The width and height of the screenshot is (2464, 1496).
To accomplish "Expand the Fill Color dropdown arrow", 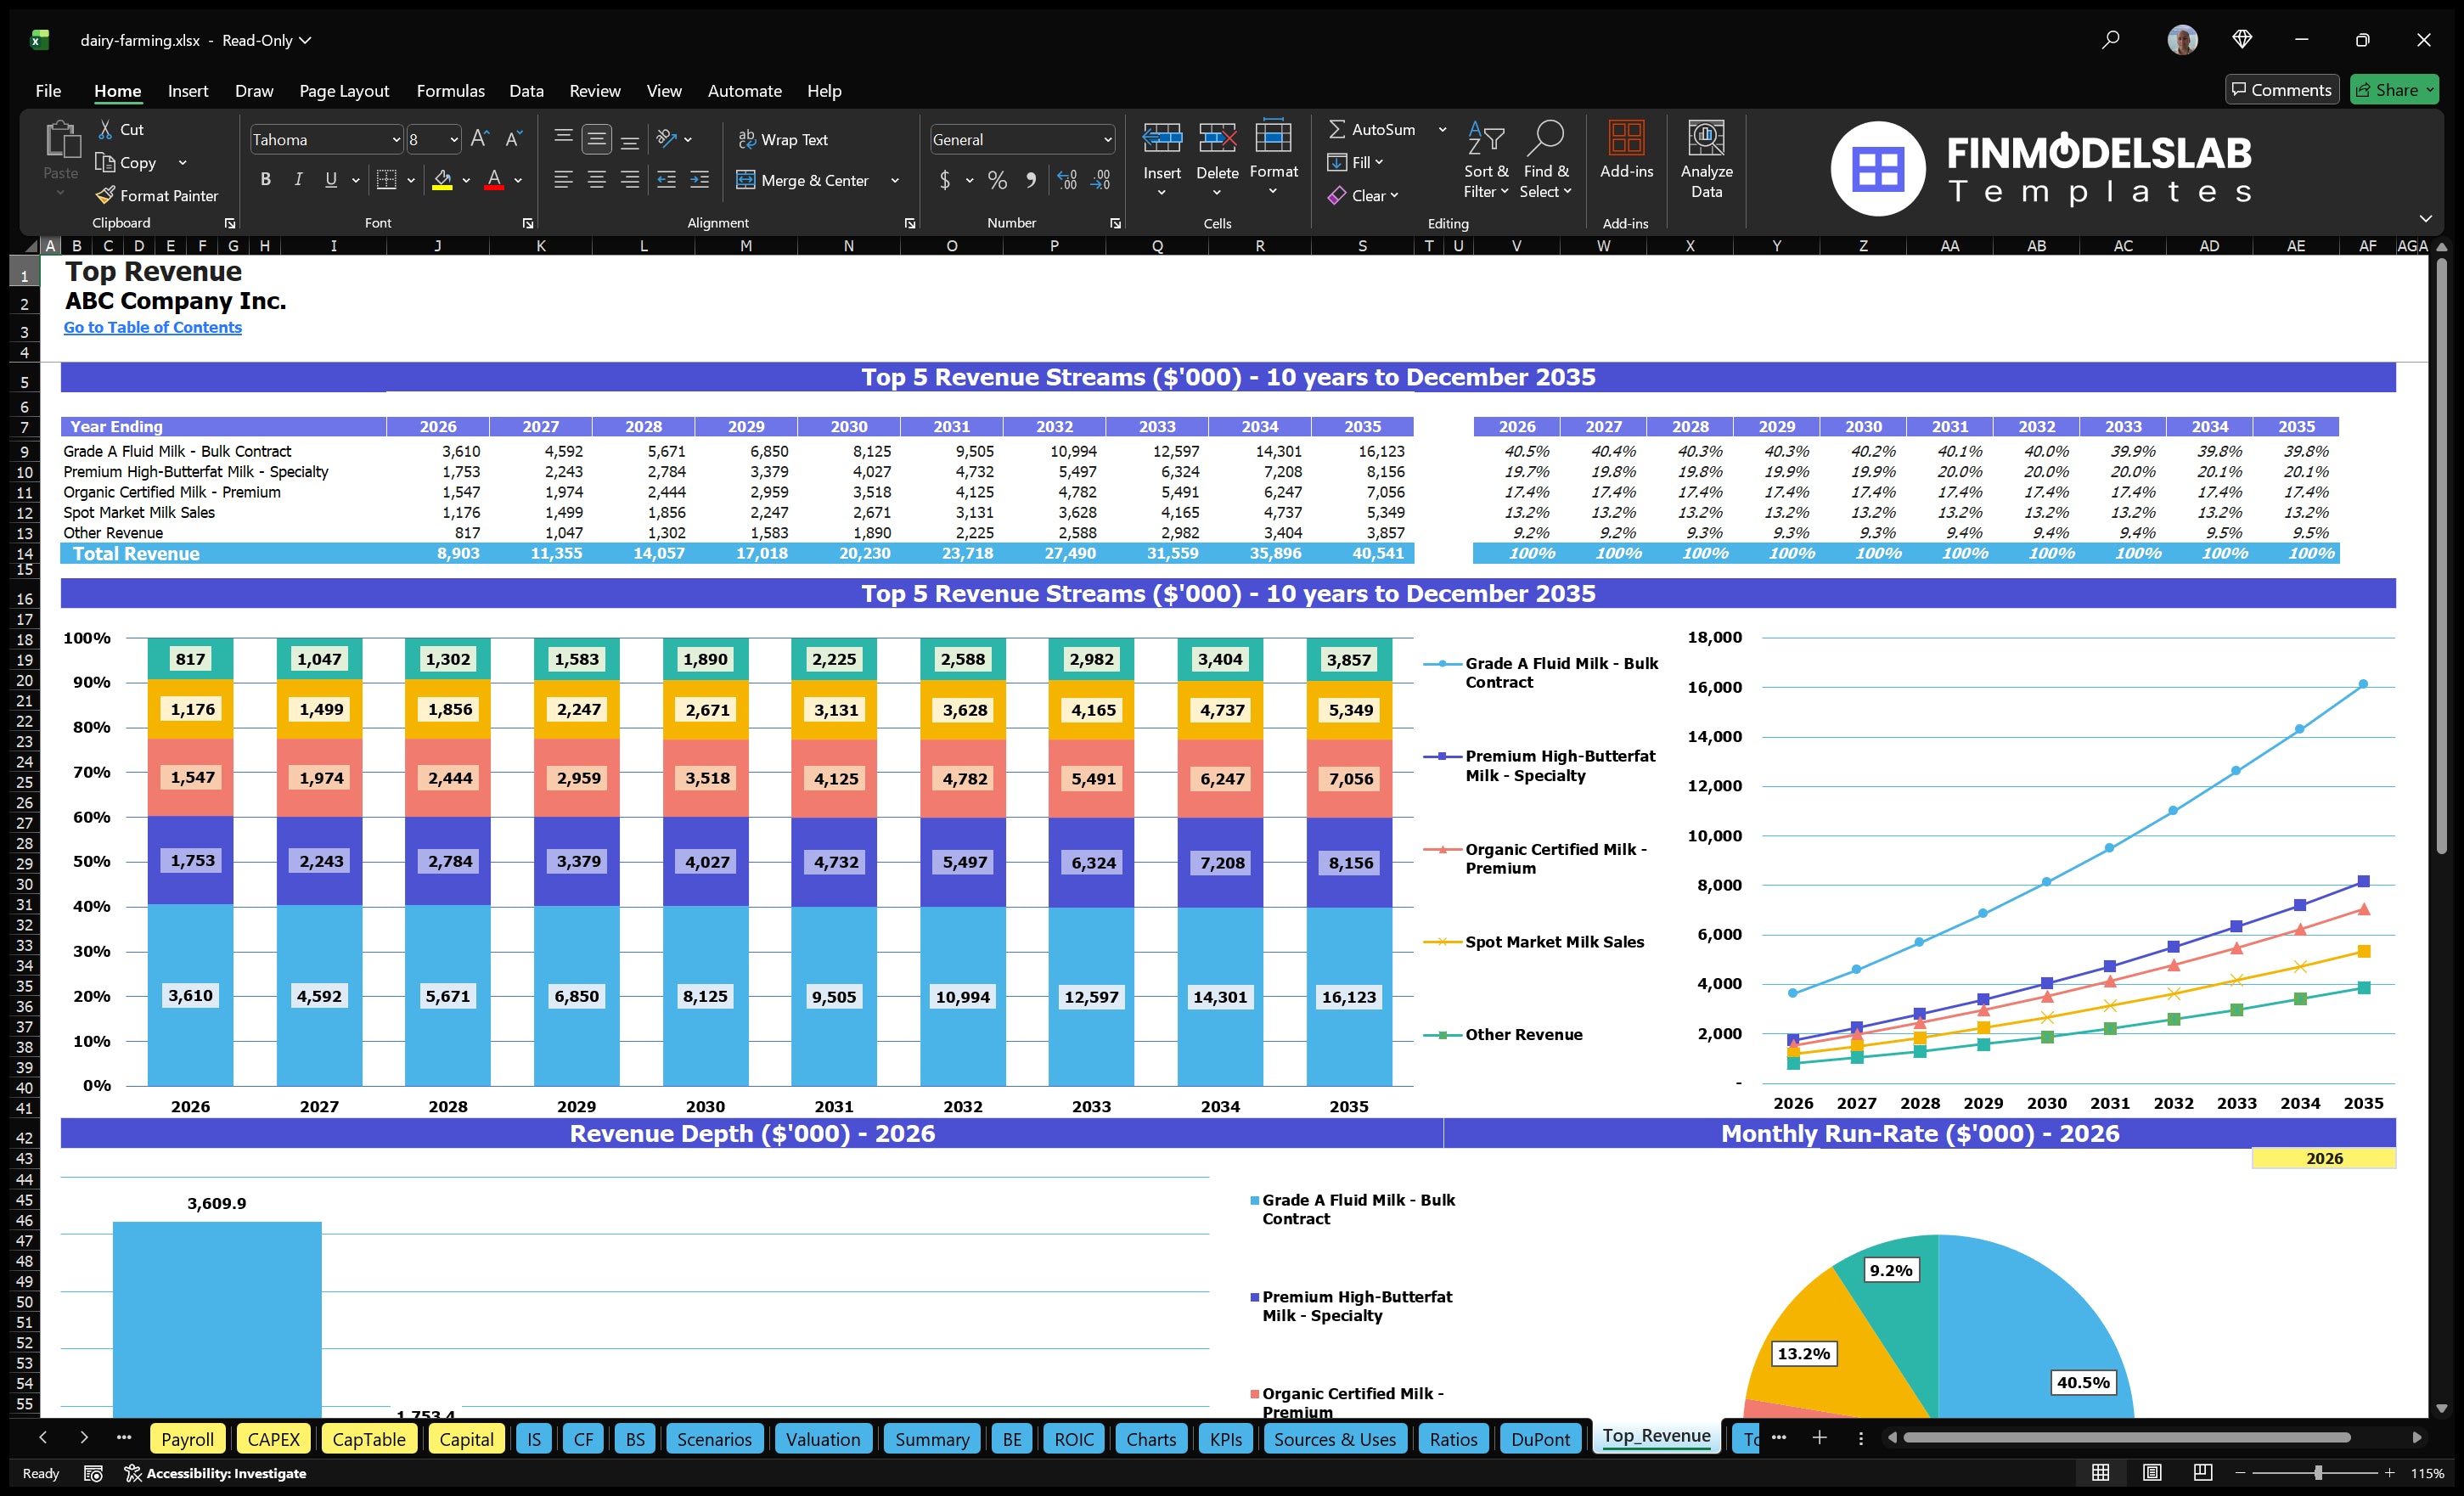I will click(465, 181).
